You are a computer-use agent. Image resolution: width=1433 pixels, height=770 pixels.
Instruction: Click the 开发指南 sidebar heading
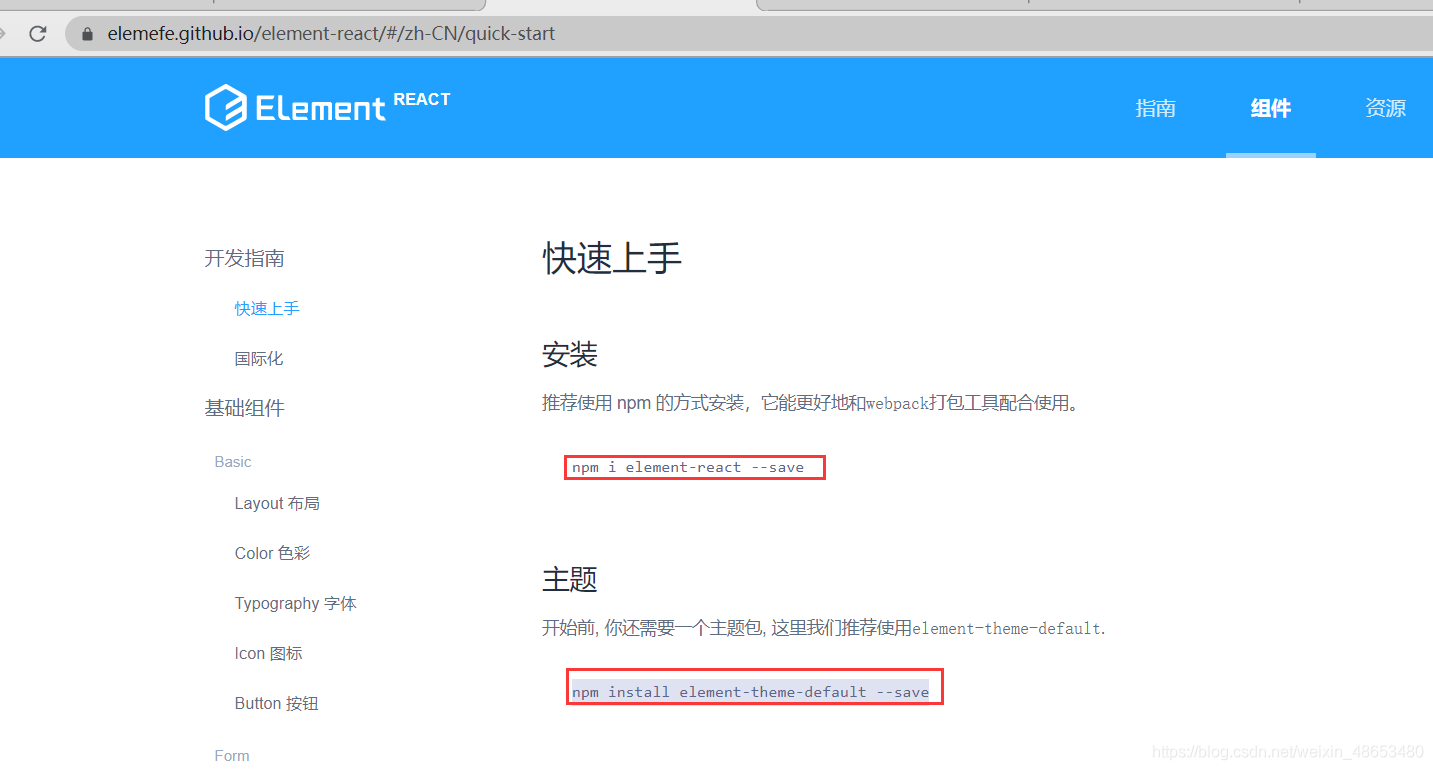(x=244, y=258)
